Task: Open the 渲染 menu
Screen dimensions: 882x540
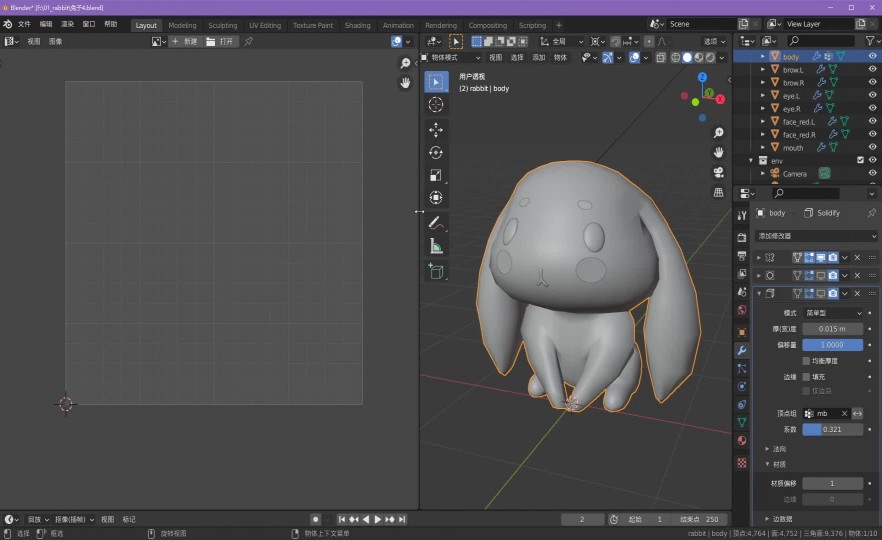Action: 68,24
